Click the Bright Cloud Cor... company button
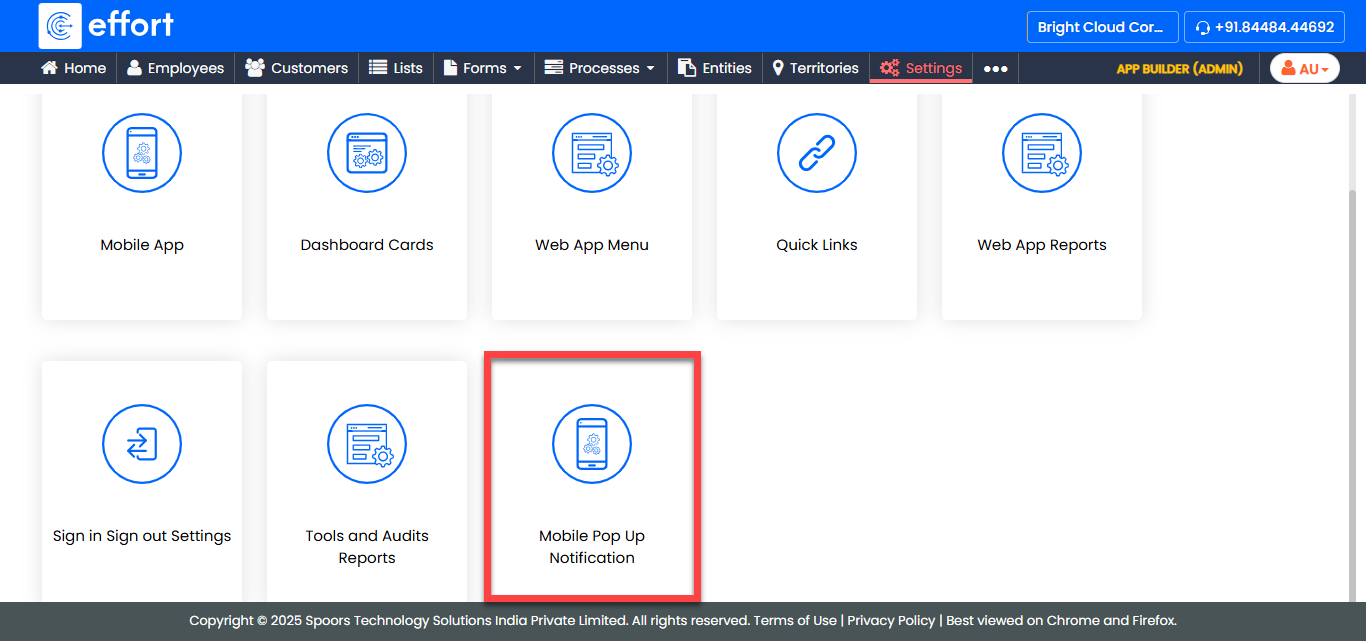This screenshot has height=641, width=1366. coord(1101,27)
